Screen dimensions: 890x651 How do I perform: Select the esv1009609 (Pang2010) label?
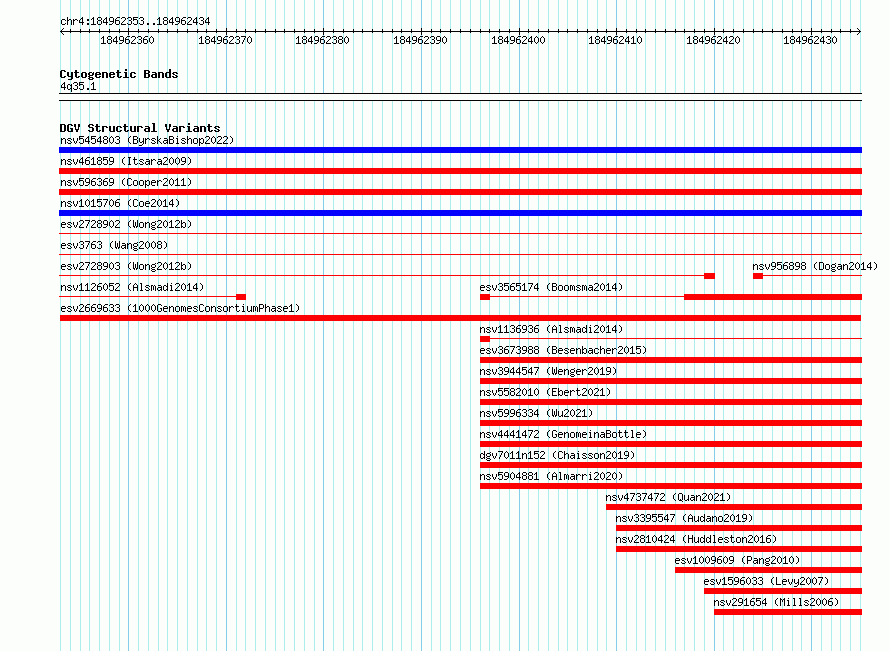coord(737,560)
